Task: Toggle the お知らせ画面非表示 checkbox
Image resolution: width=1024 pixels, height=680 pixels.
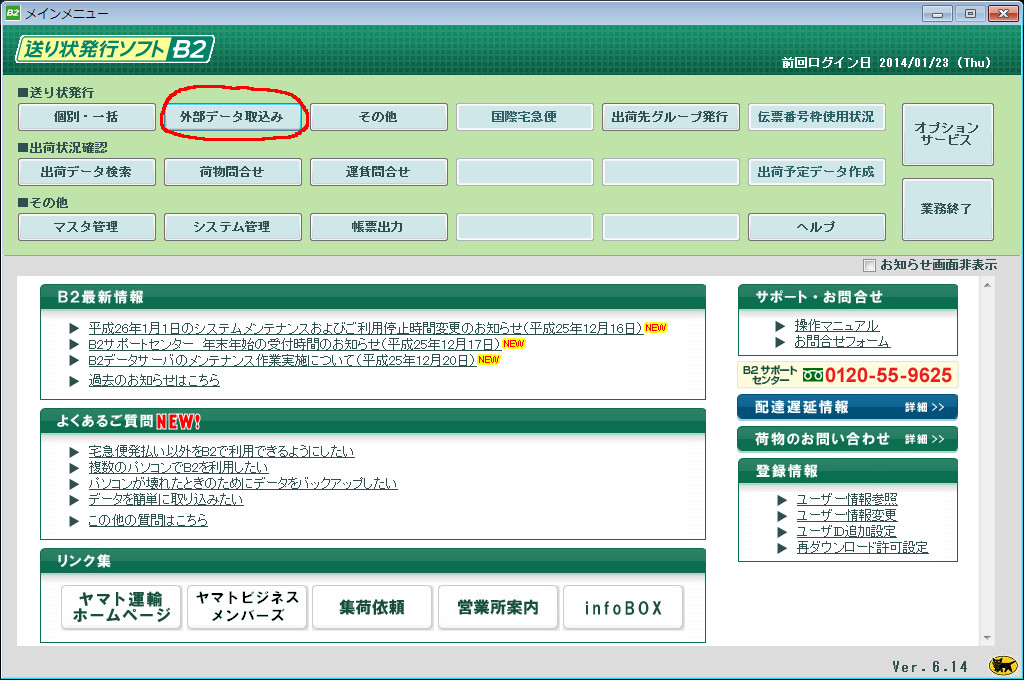Action: coord(869,265)
